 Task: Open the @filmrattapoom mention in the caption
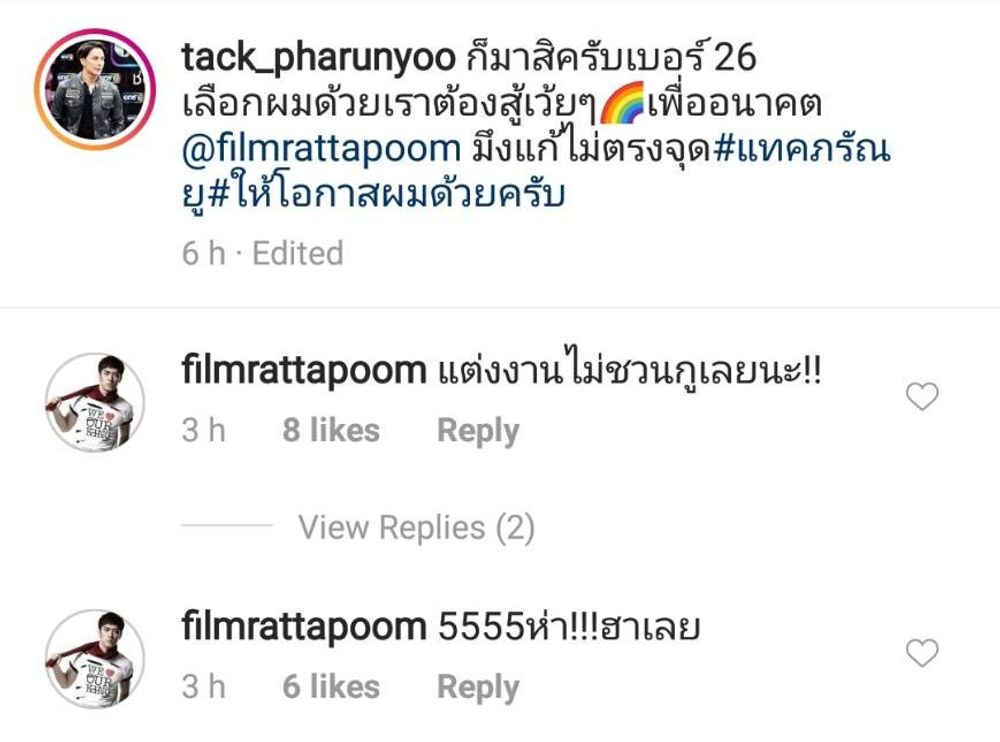click(321, 149)
